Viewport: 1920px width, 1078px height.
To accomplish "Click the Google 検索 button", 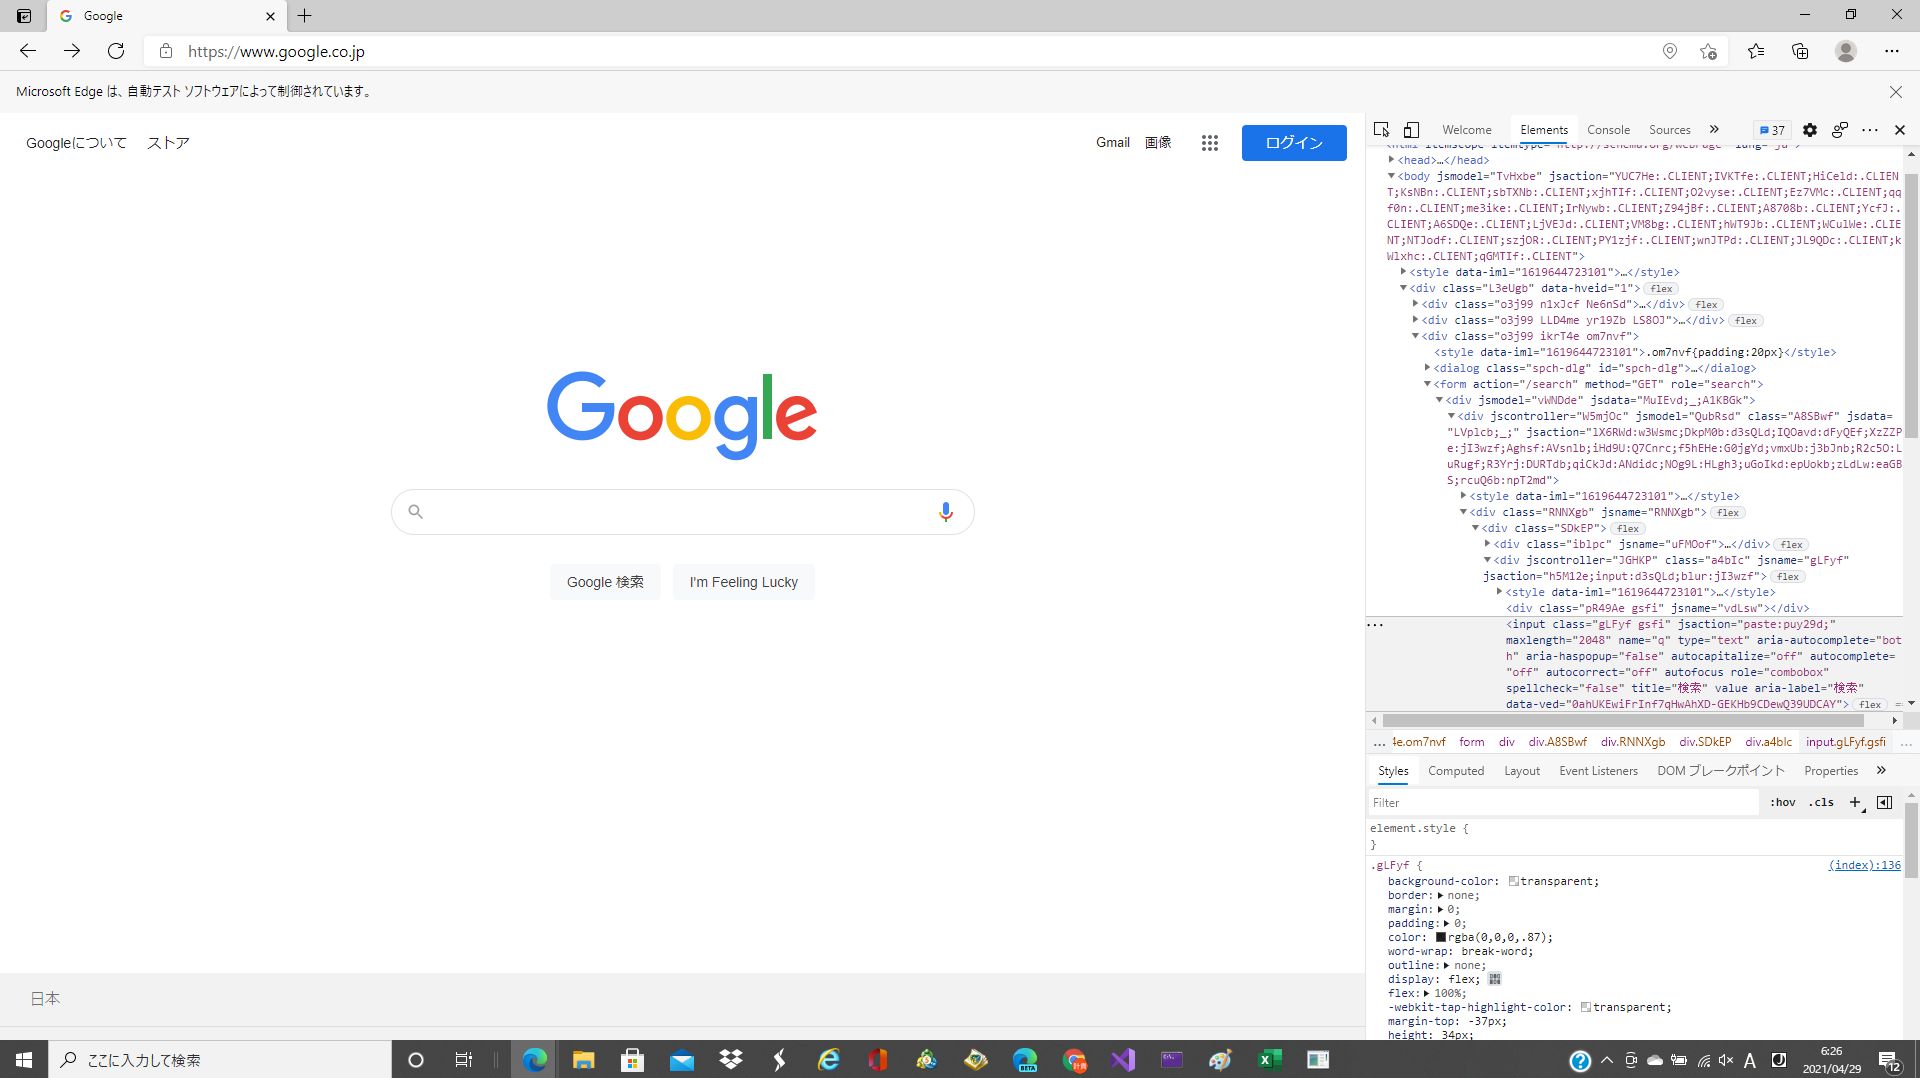I will point(605,582).
